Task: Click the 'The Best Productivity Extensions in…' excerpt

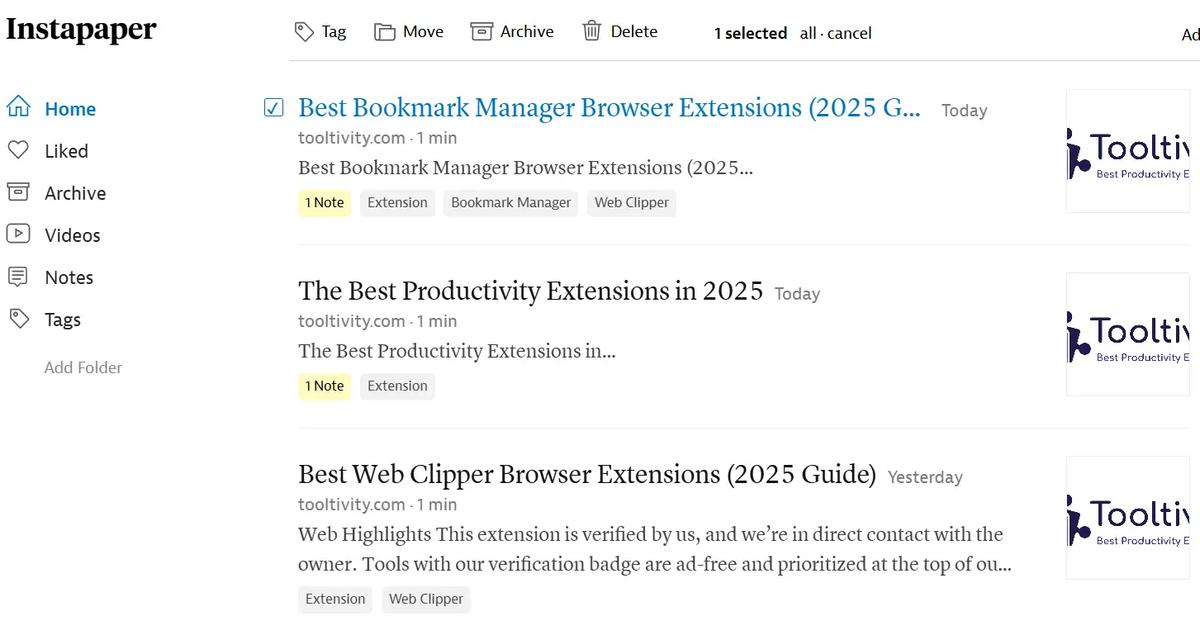Action: 457,351
